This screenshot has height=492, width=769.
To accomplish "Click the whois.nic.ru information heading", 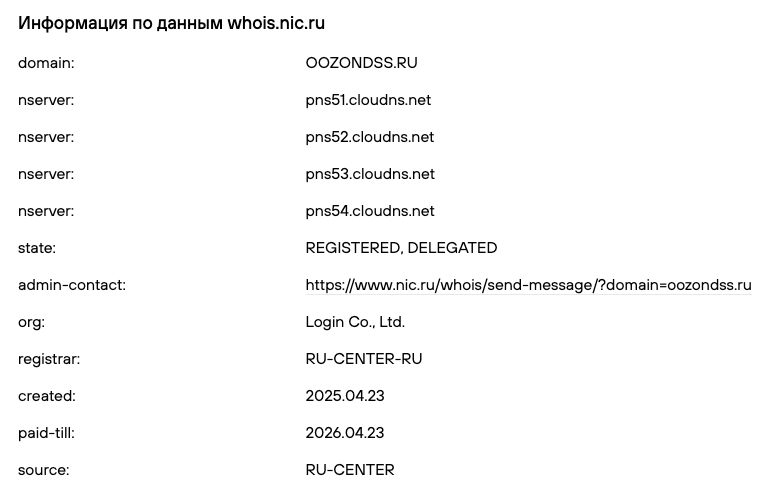I will click(x=171, y=23).
